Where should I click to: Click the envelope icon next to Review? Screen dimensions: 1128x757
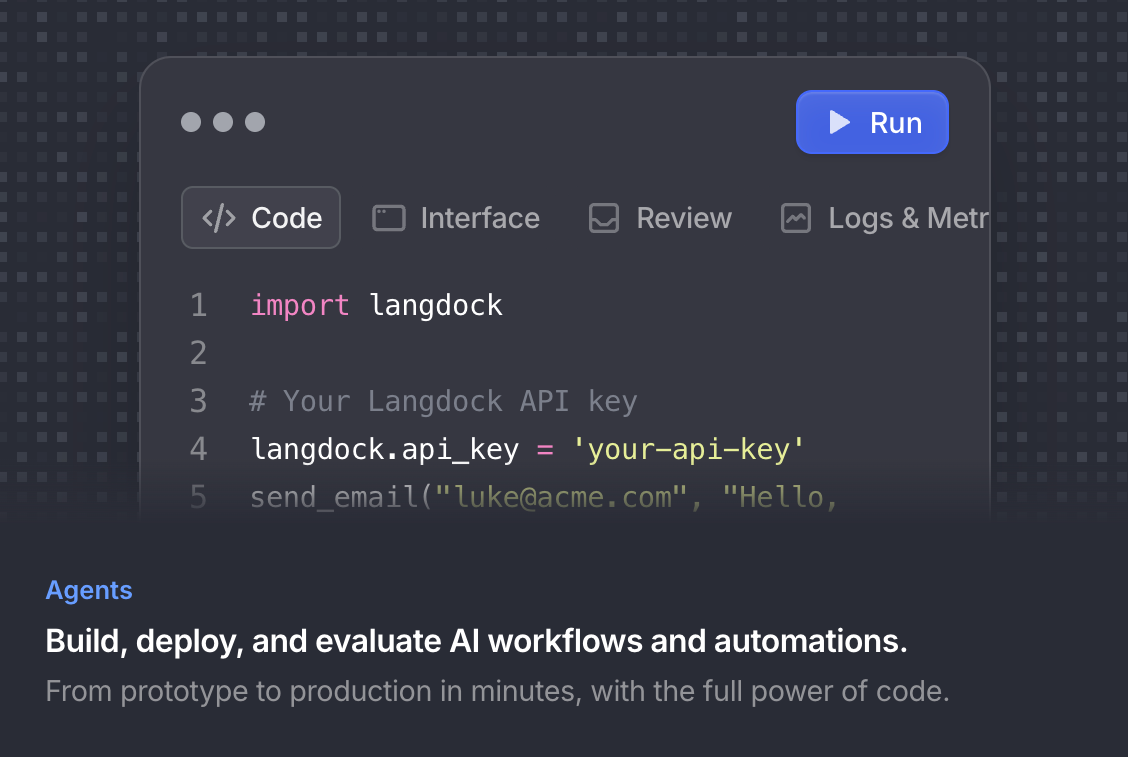[x=604, y=217]
